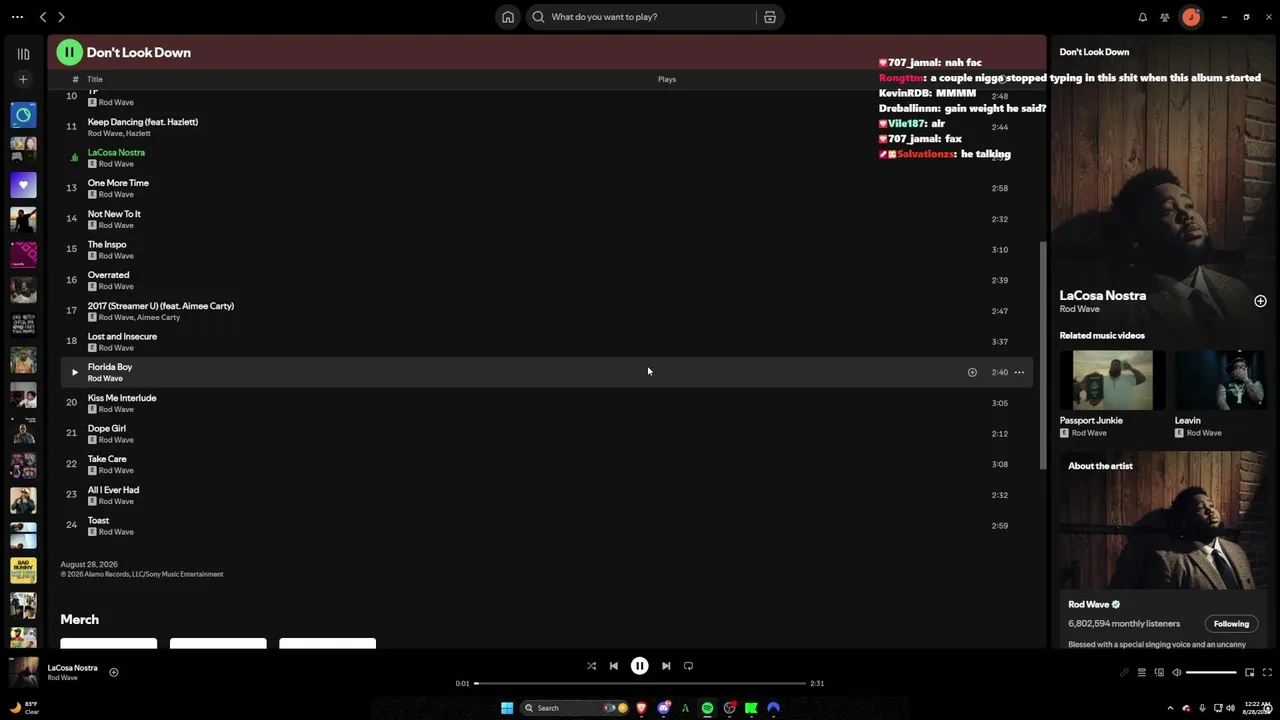The image size is (1280, 720).
Task: Select track All I Ever Had
Action: point(546,495)
